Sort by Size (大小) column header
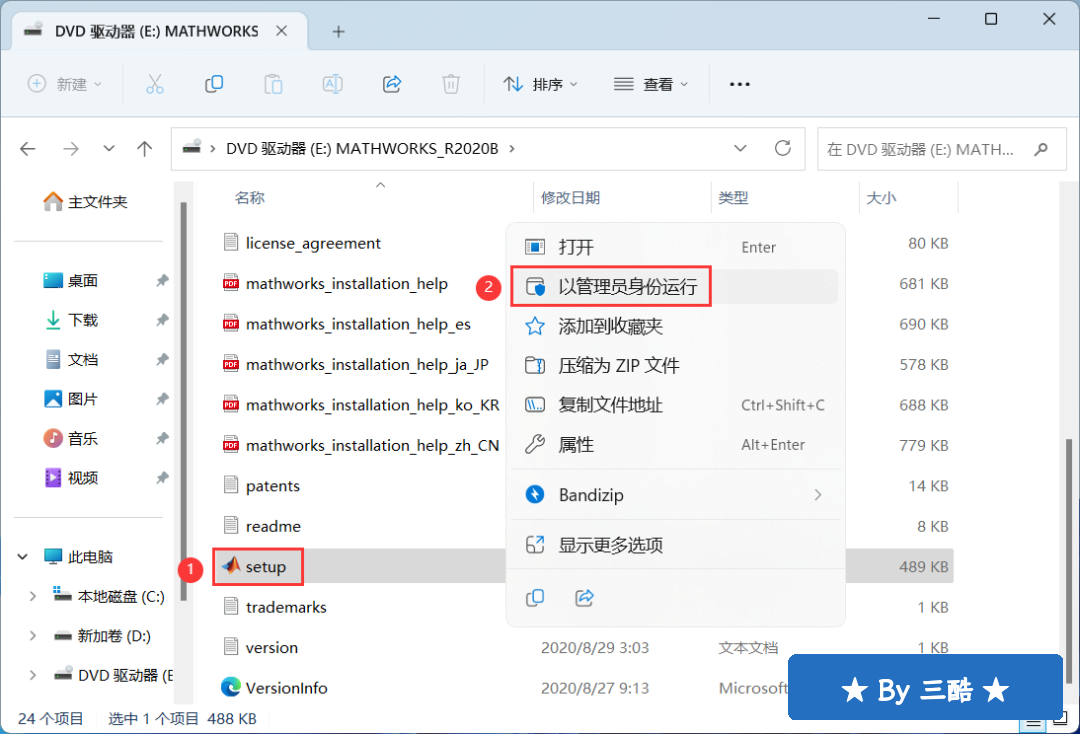 click(881, 198)
